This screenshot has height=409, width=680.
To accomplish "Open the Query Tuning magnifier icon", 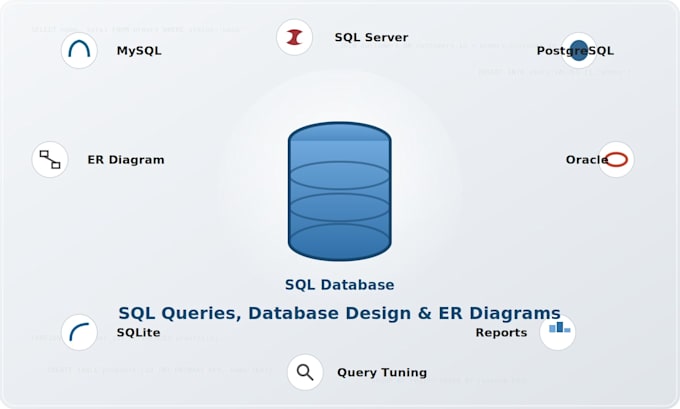I will click(305, 372).
